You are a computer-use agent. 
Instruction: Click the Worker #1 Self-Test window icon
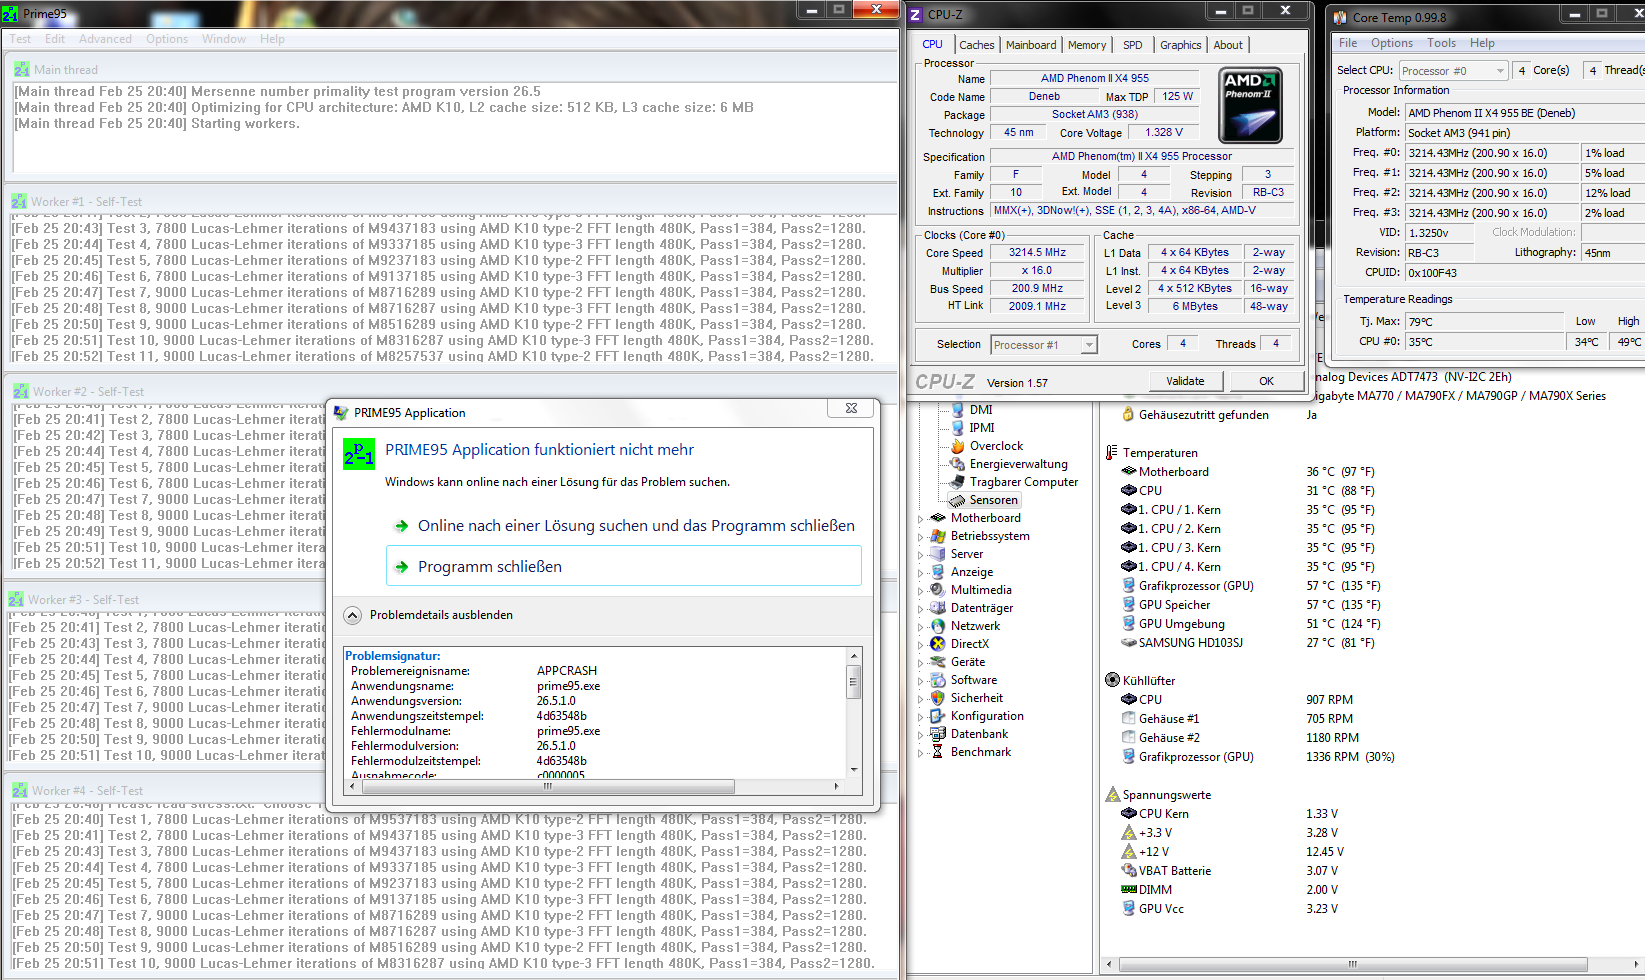tap(19, 202)
